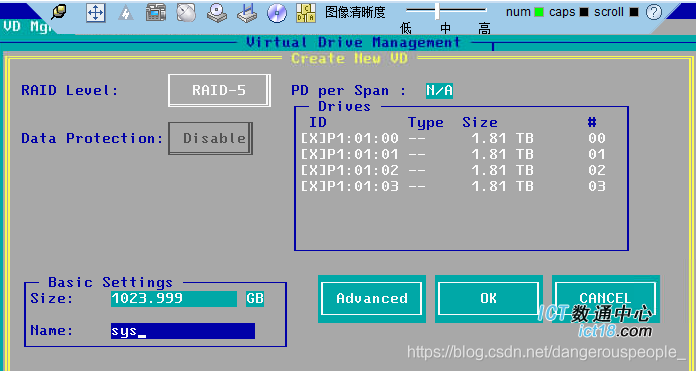The height and width of the screenshot is (371, 696).
Task: Click the 'Type' column header in Drives
Action: coord(426,123)
